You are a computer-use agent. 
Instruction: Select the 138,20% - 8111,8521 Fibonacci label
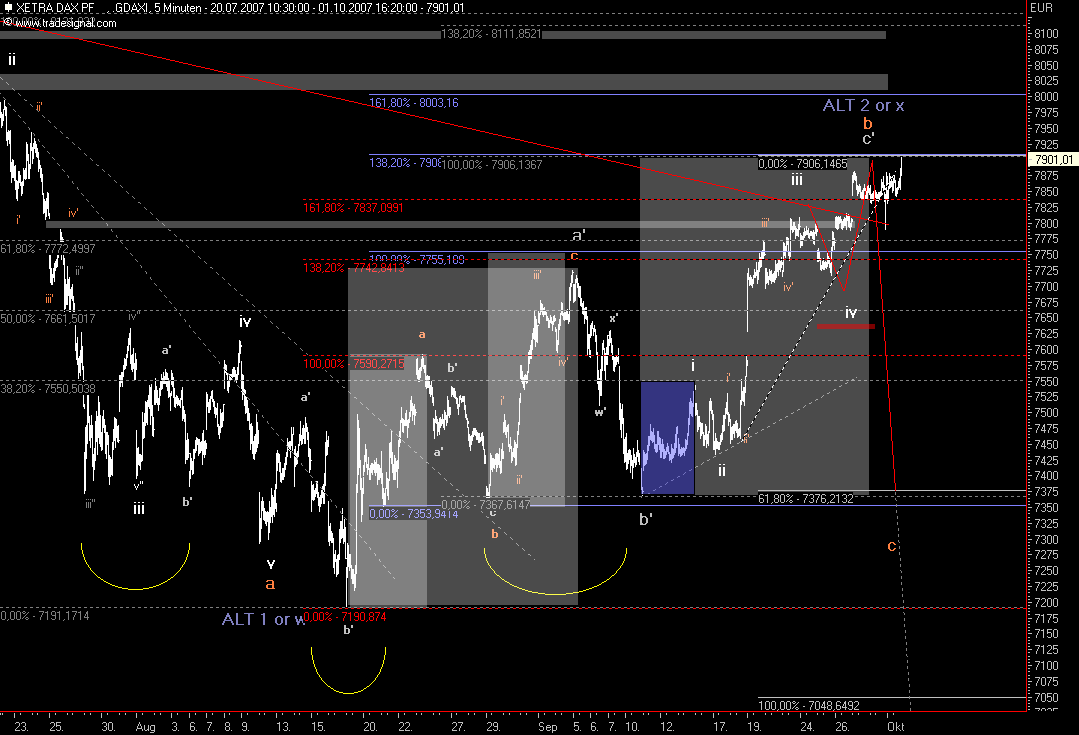(x=491, y=34)
